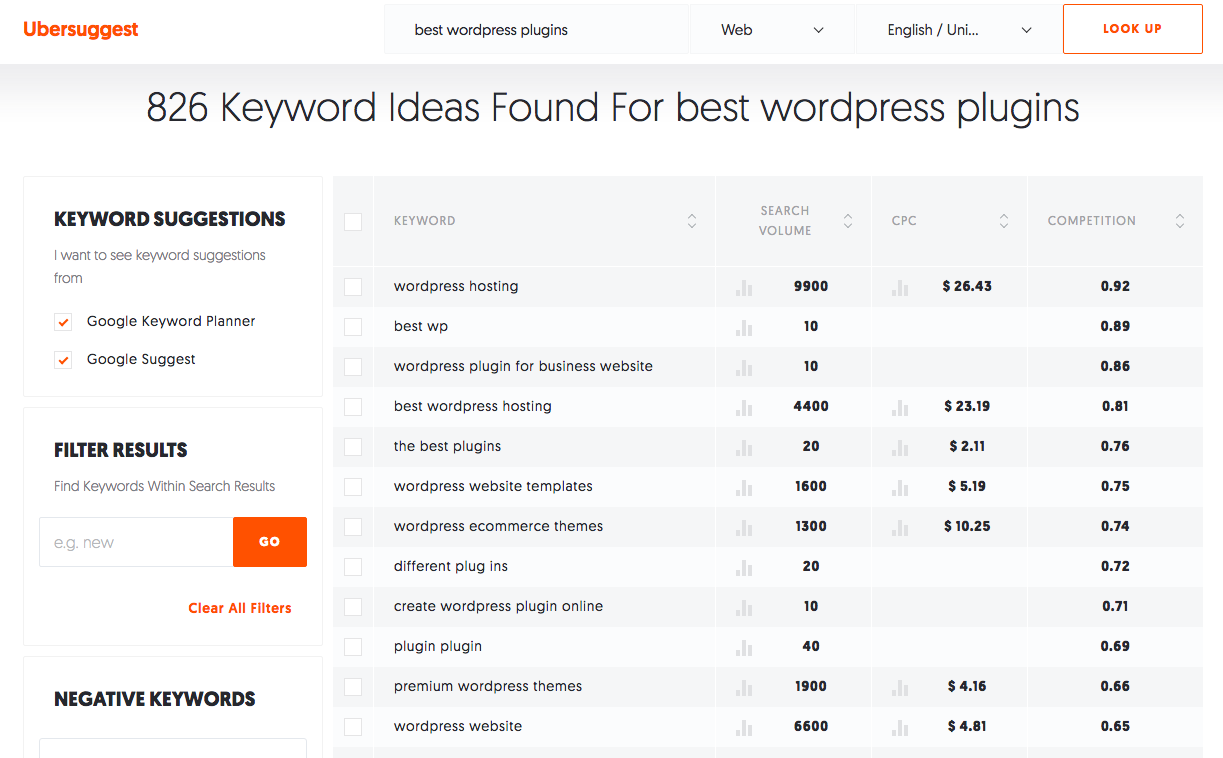Click the COMPETITION column header label

pyautogui.click(x=1092, y=221)
